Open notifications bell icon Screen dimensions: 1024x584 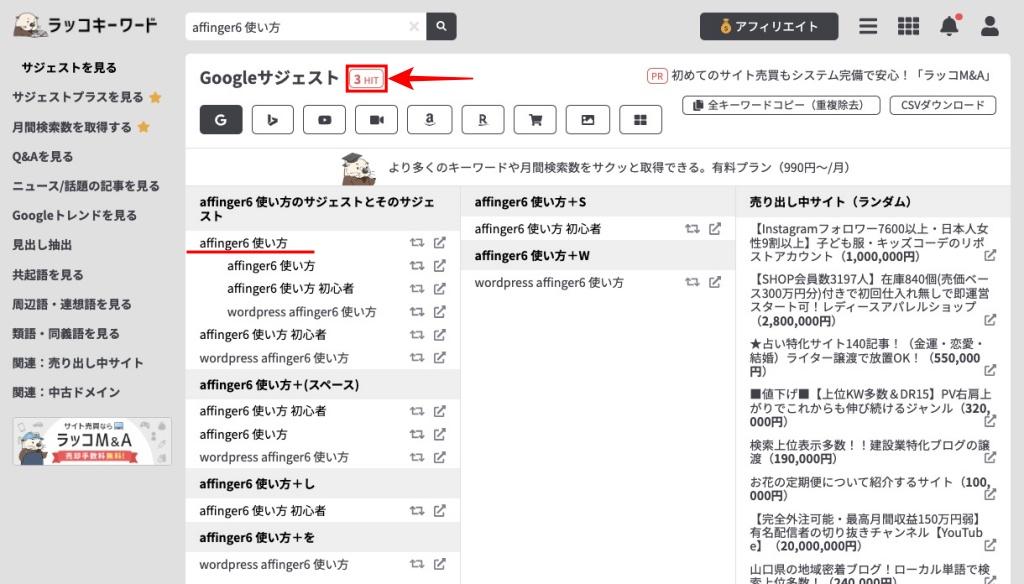(949, 26)
